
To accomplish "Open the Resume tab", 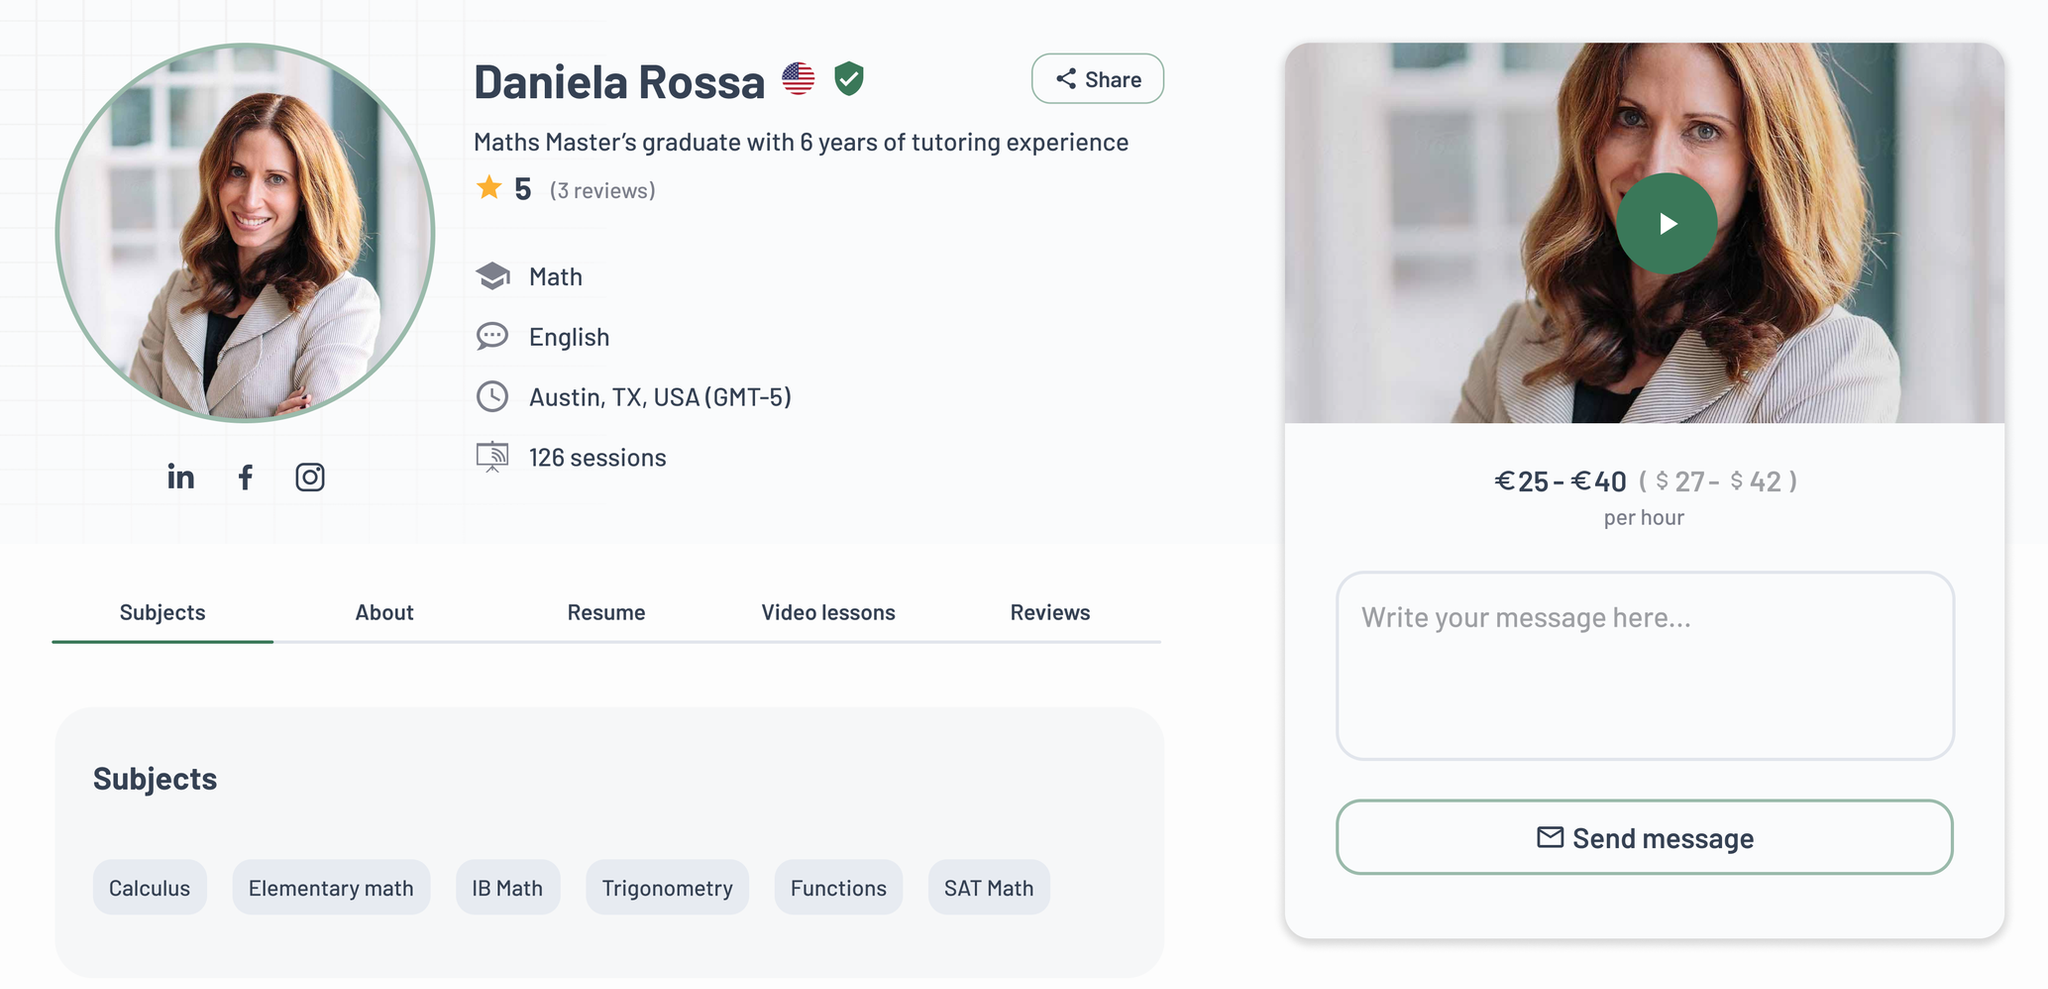I will tap(606, 612).
